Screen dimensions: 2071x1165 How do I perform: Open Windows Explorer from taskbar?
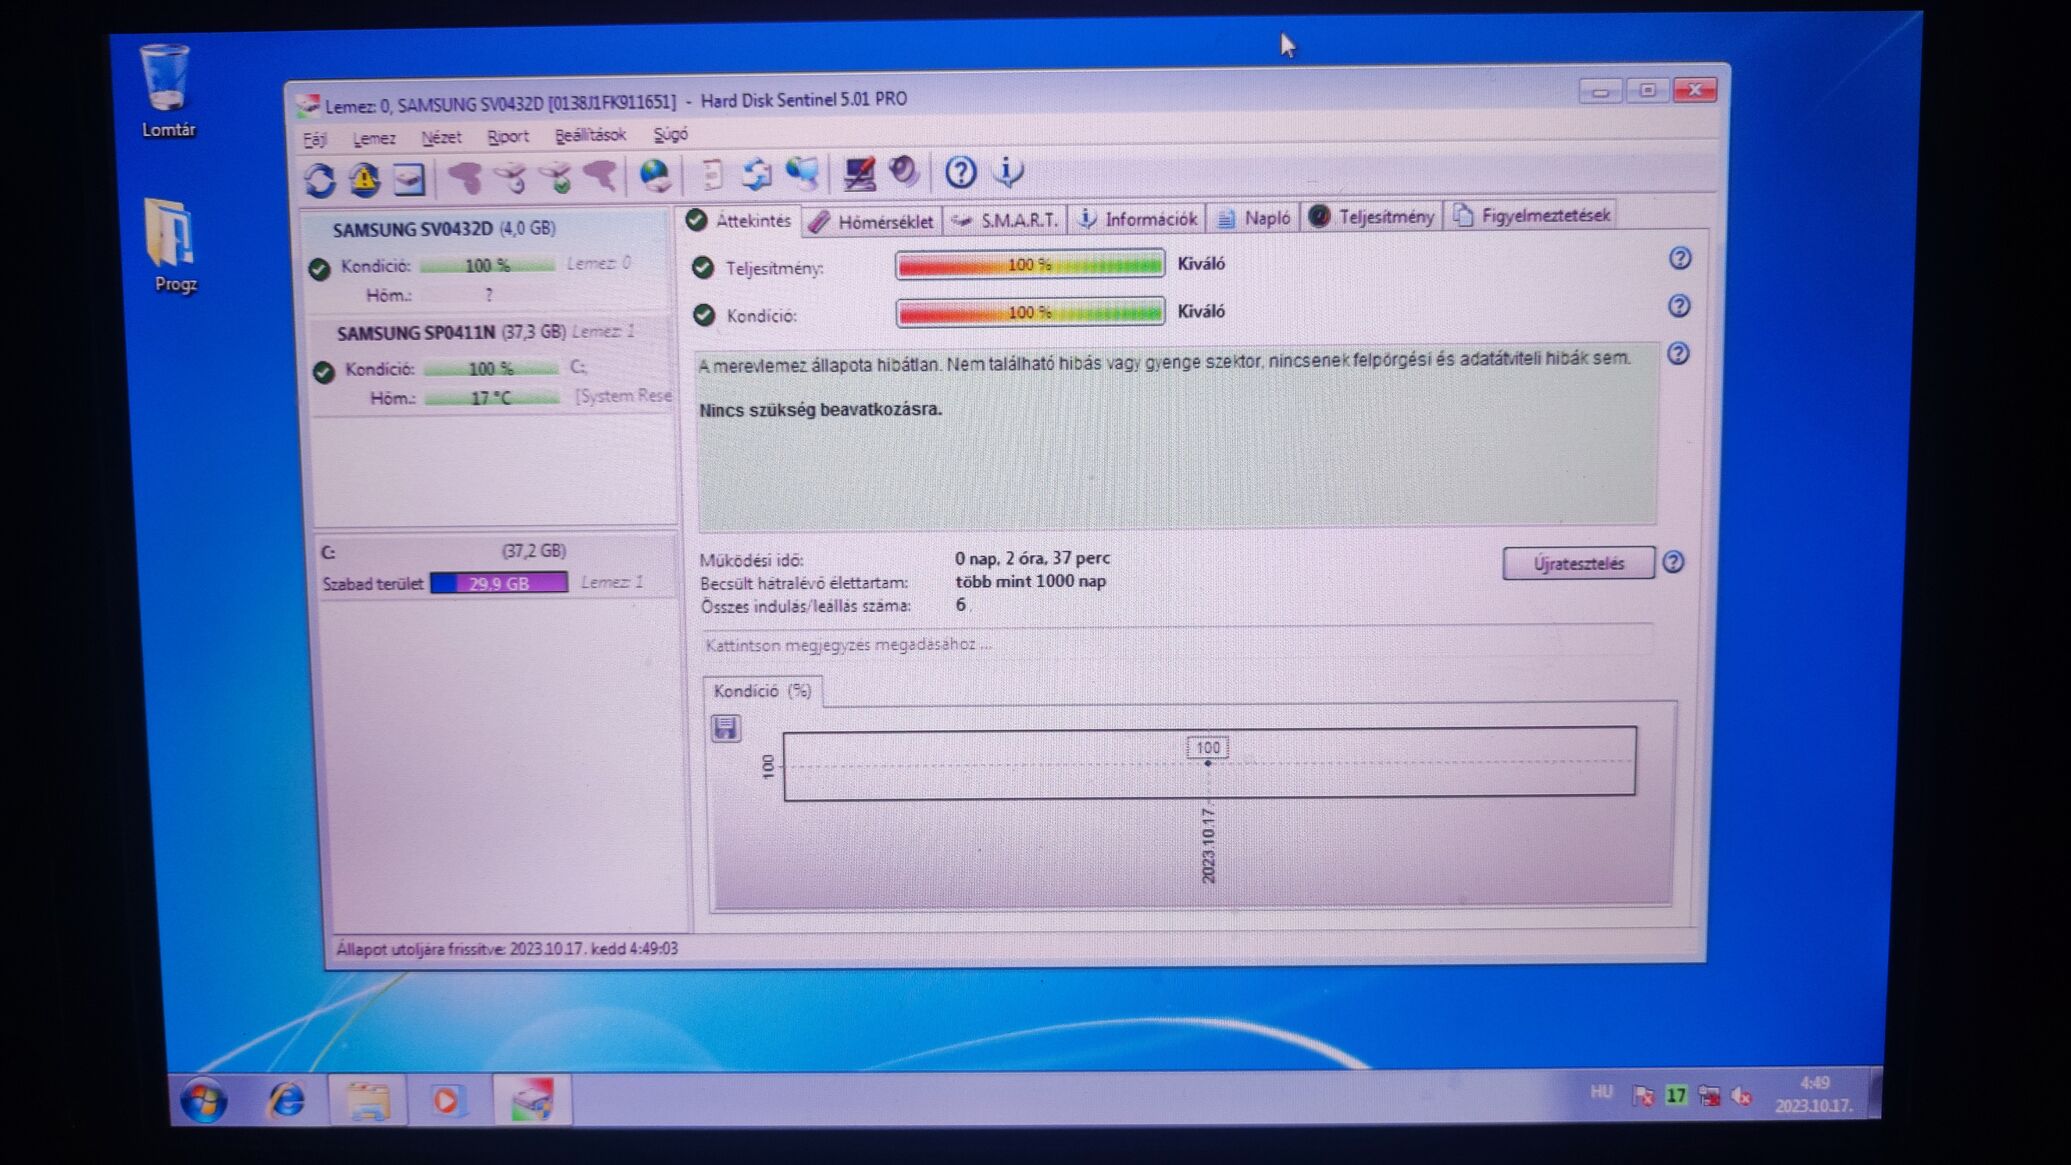(368, 1100)
